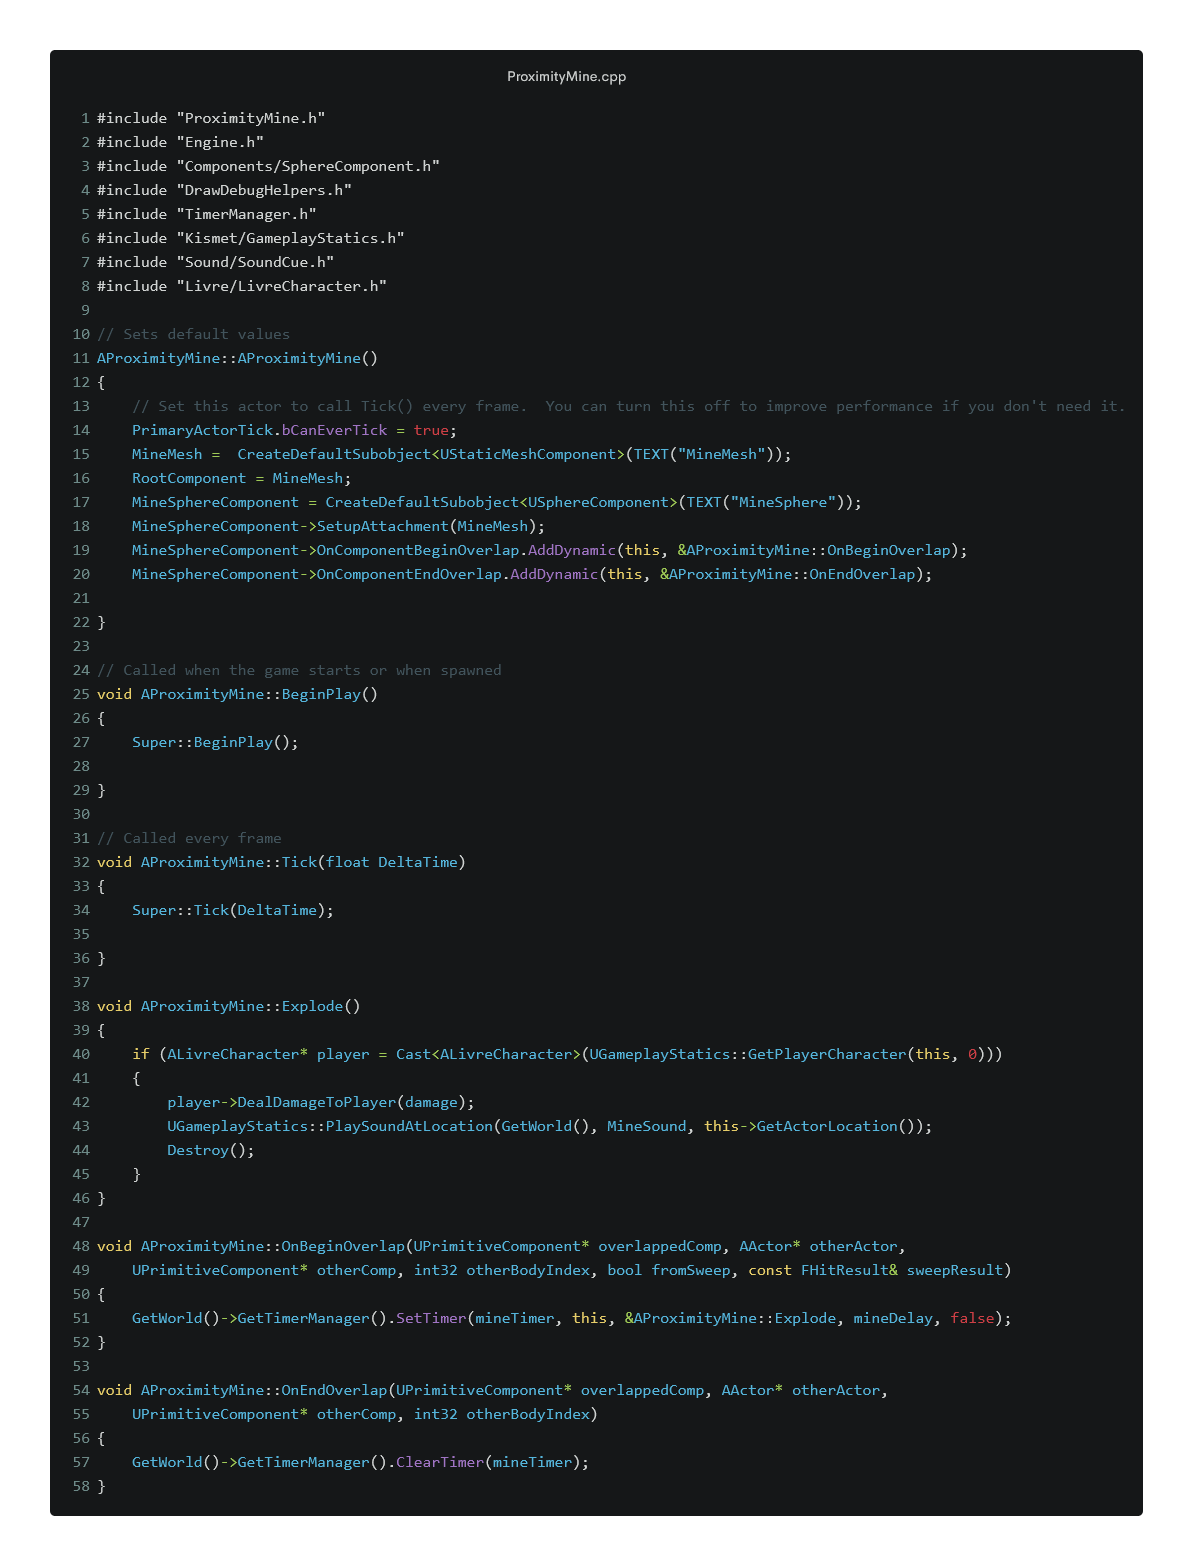
Task: Click OnComponentBeginOverlap on line 19
Action: click(x=417, y=550)
